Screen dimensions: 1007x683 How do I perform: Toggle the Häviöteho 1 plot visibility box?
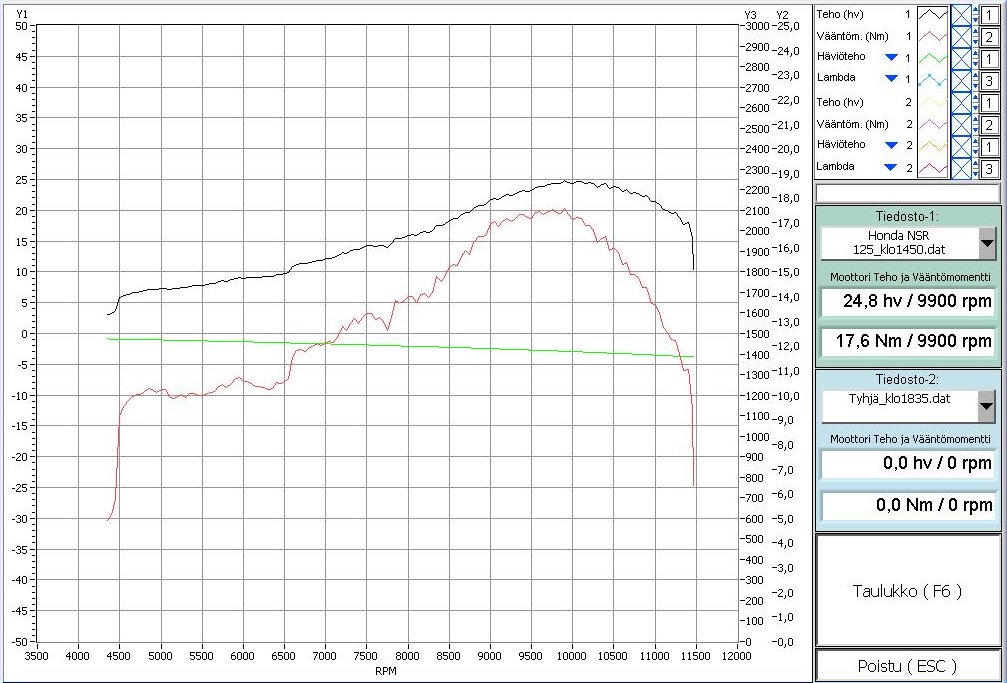(961, 59)
